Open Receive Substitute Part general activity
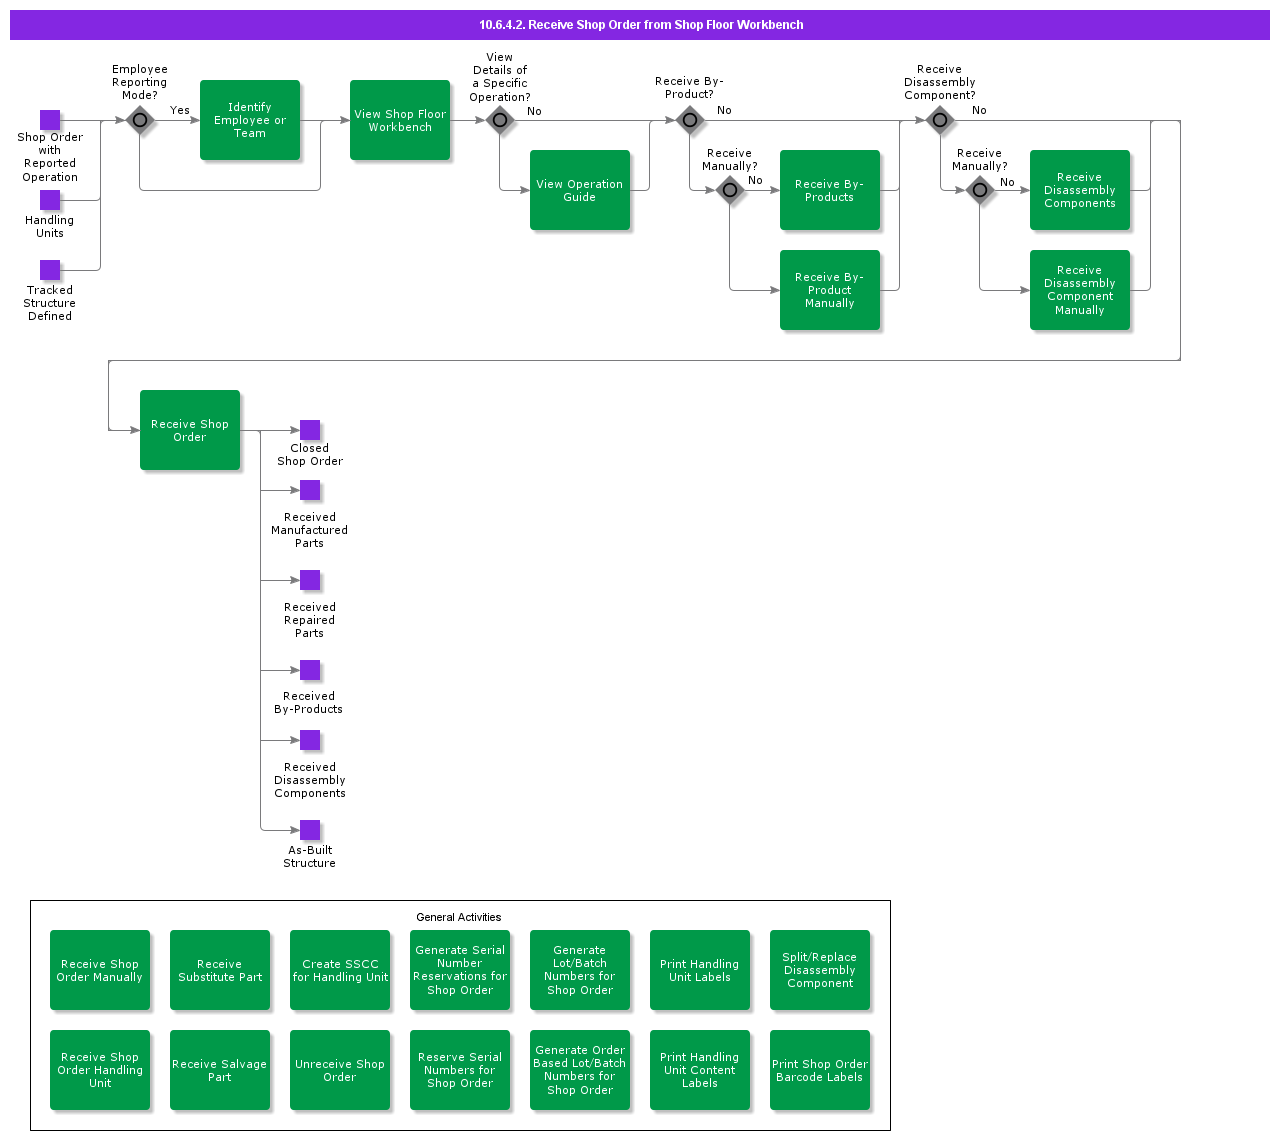 (220, 970)
